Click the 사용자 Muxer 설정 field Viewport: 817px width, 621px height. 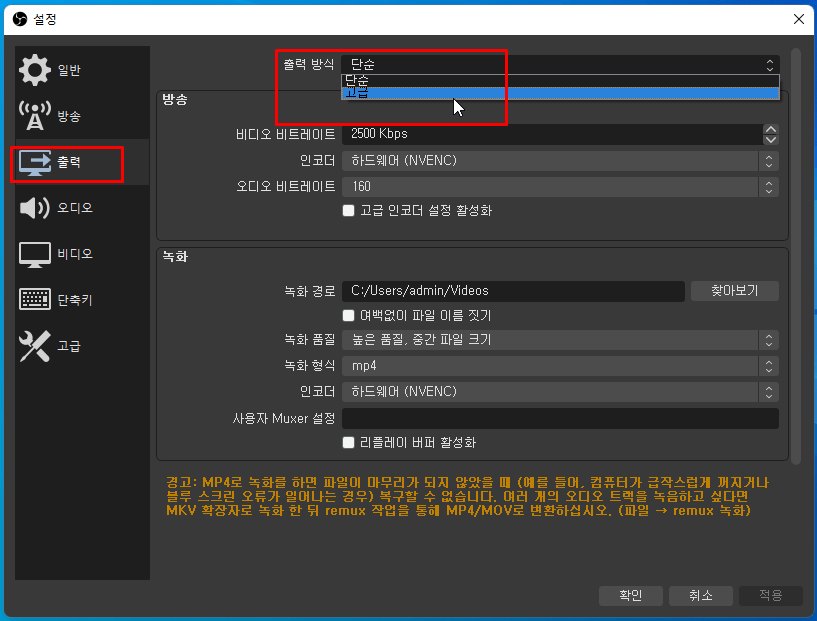(560, 418)
